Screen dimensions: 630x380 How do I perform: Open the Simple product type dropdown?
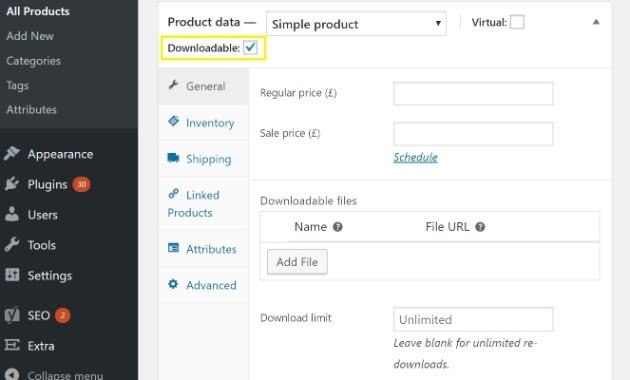click(x=356, y=24)
